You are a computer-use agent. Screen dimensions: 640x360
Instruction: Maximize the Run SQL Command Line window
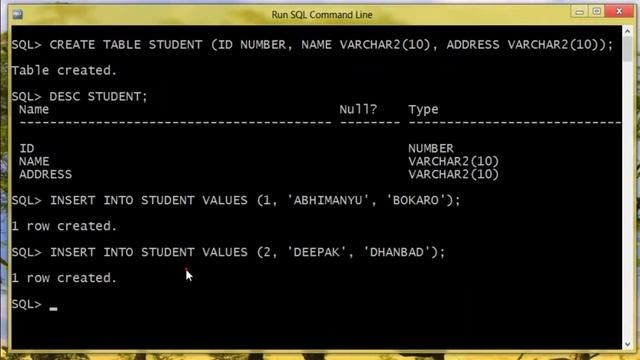click(596, 12)
